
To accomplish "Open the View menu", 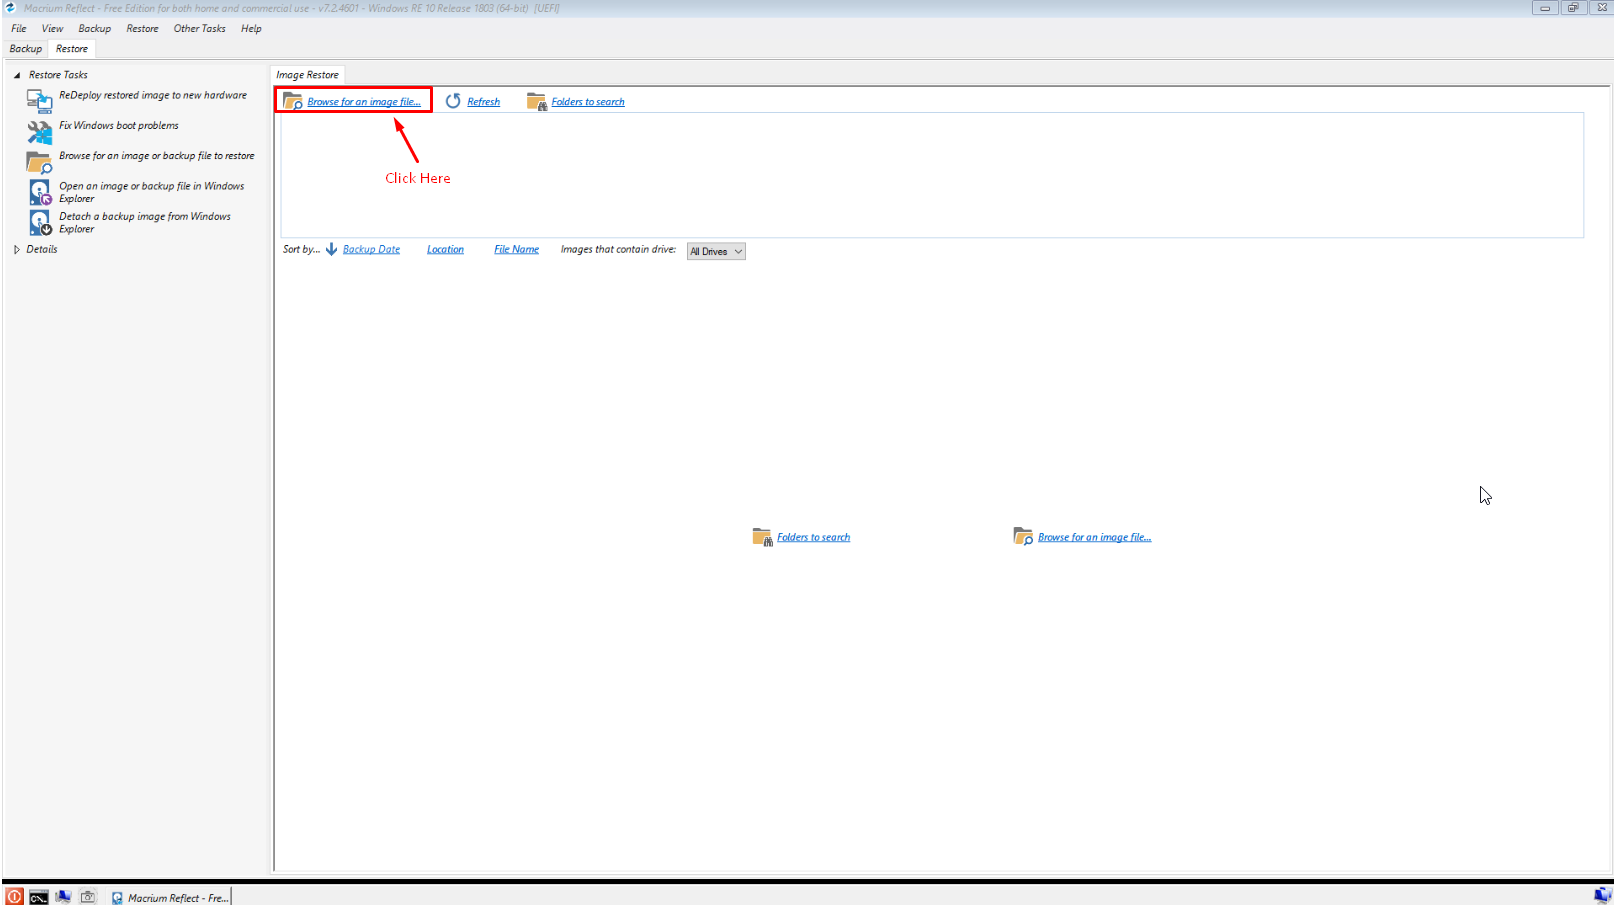I will point(52,28).
